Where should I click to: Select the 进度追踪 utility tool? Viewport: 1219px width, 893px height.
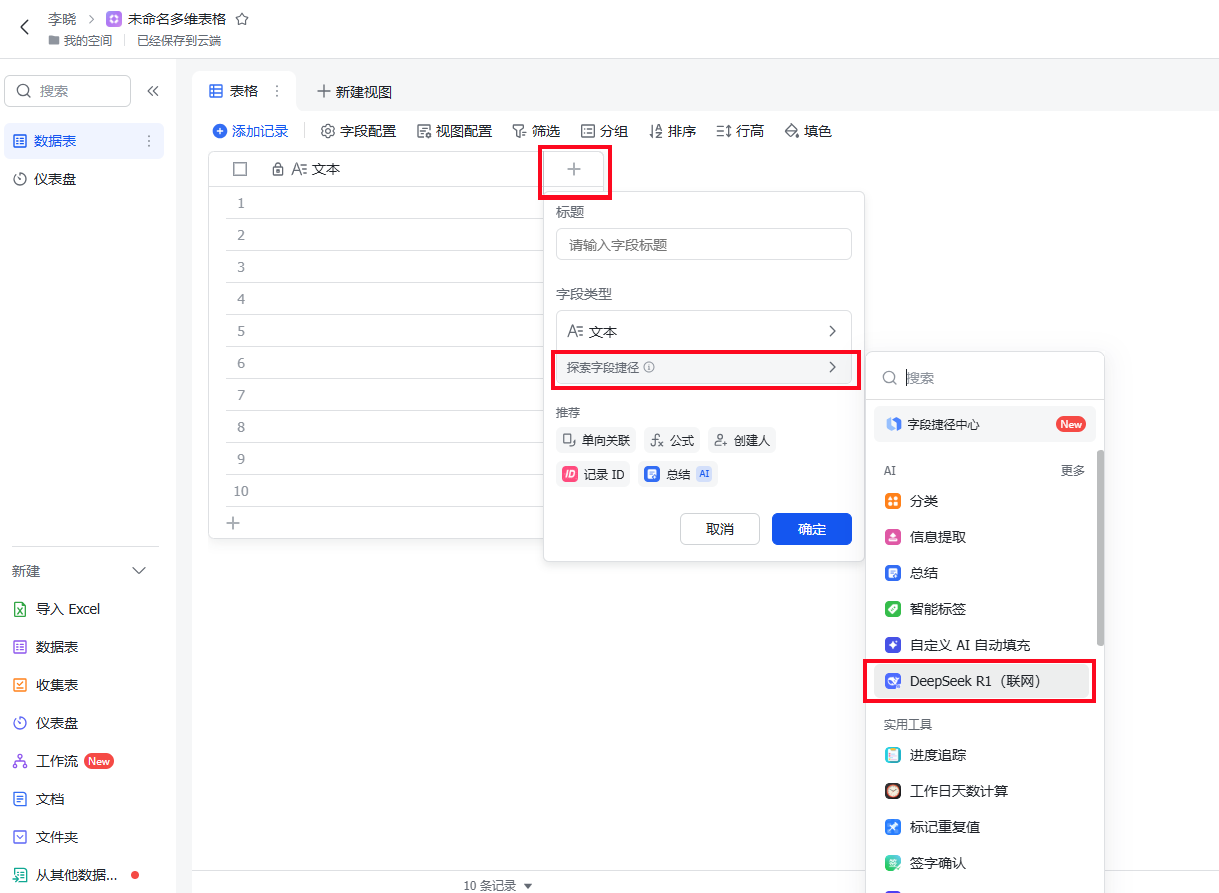coord(937,755)
